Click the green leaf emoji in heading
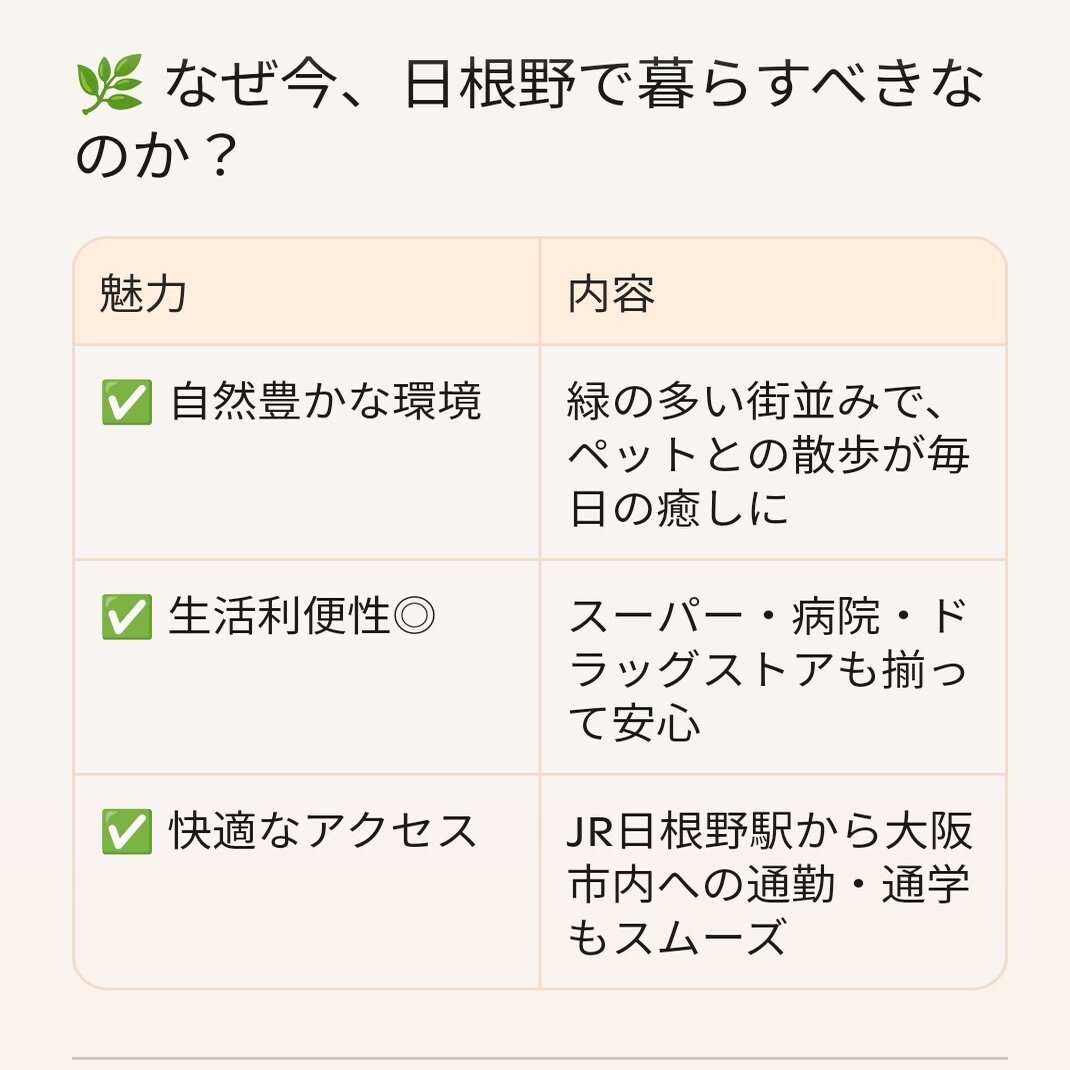 pyautogui.click(x=109, y=85)
